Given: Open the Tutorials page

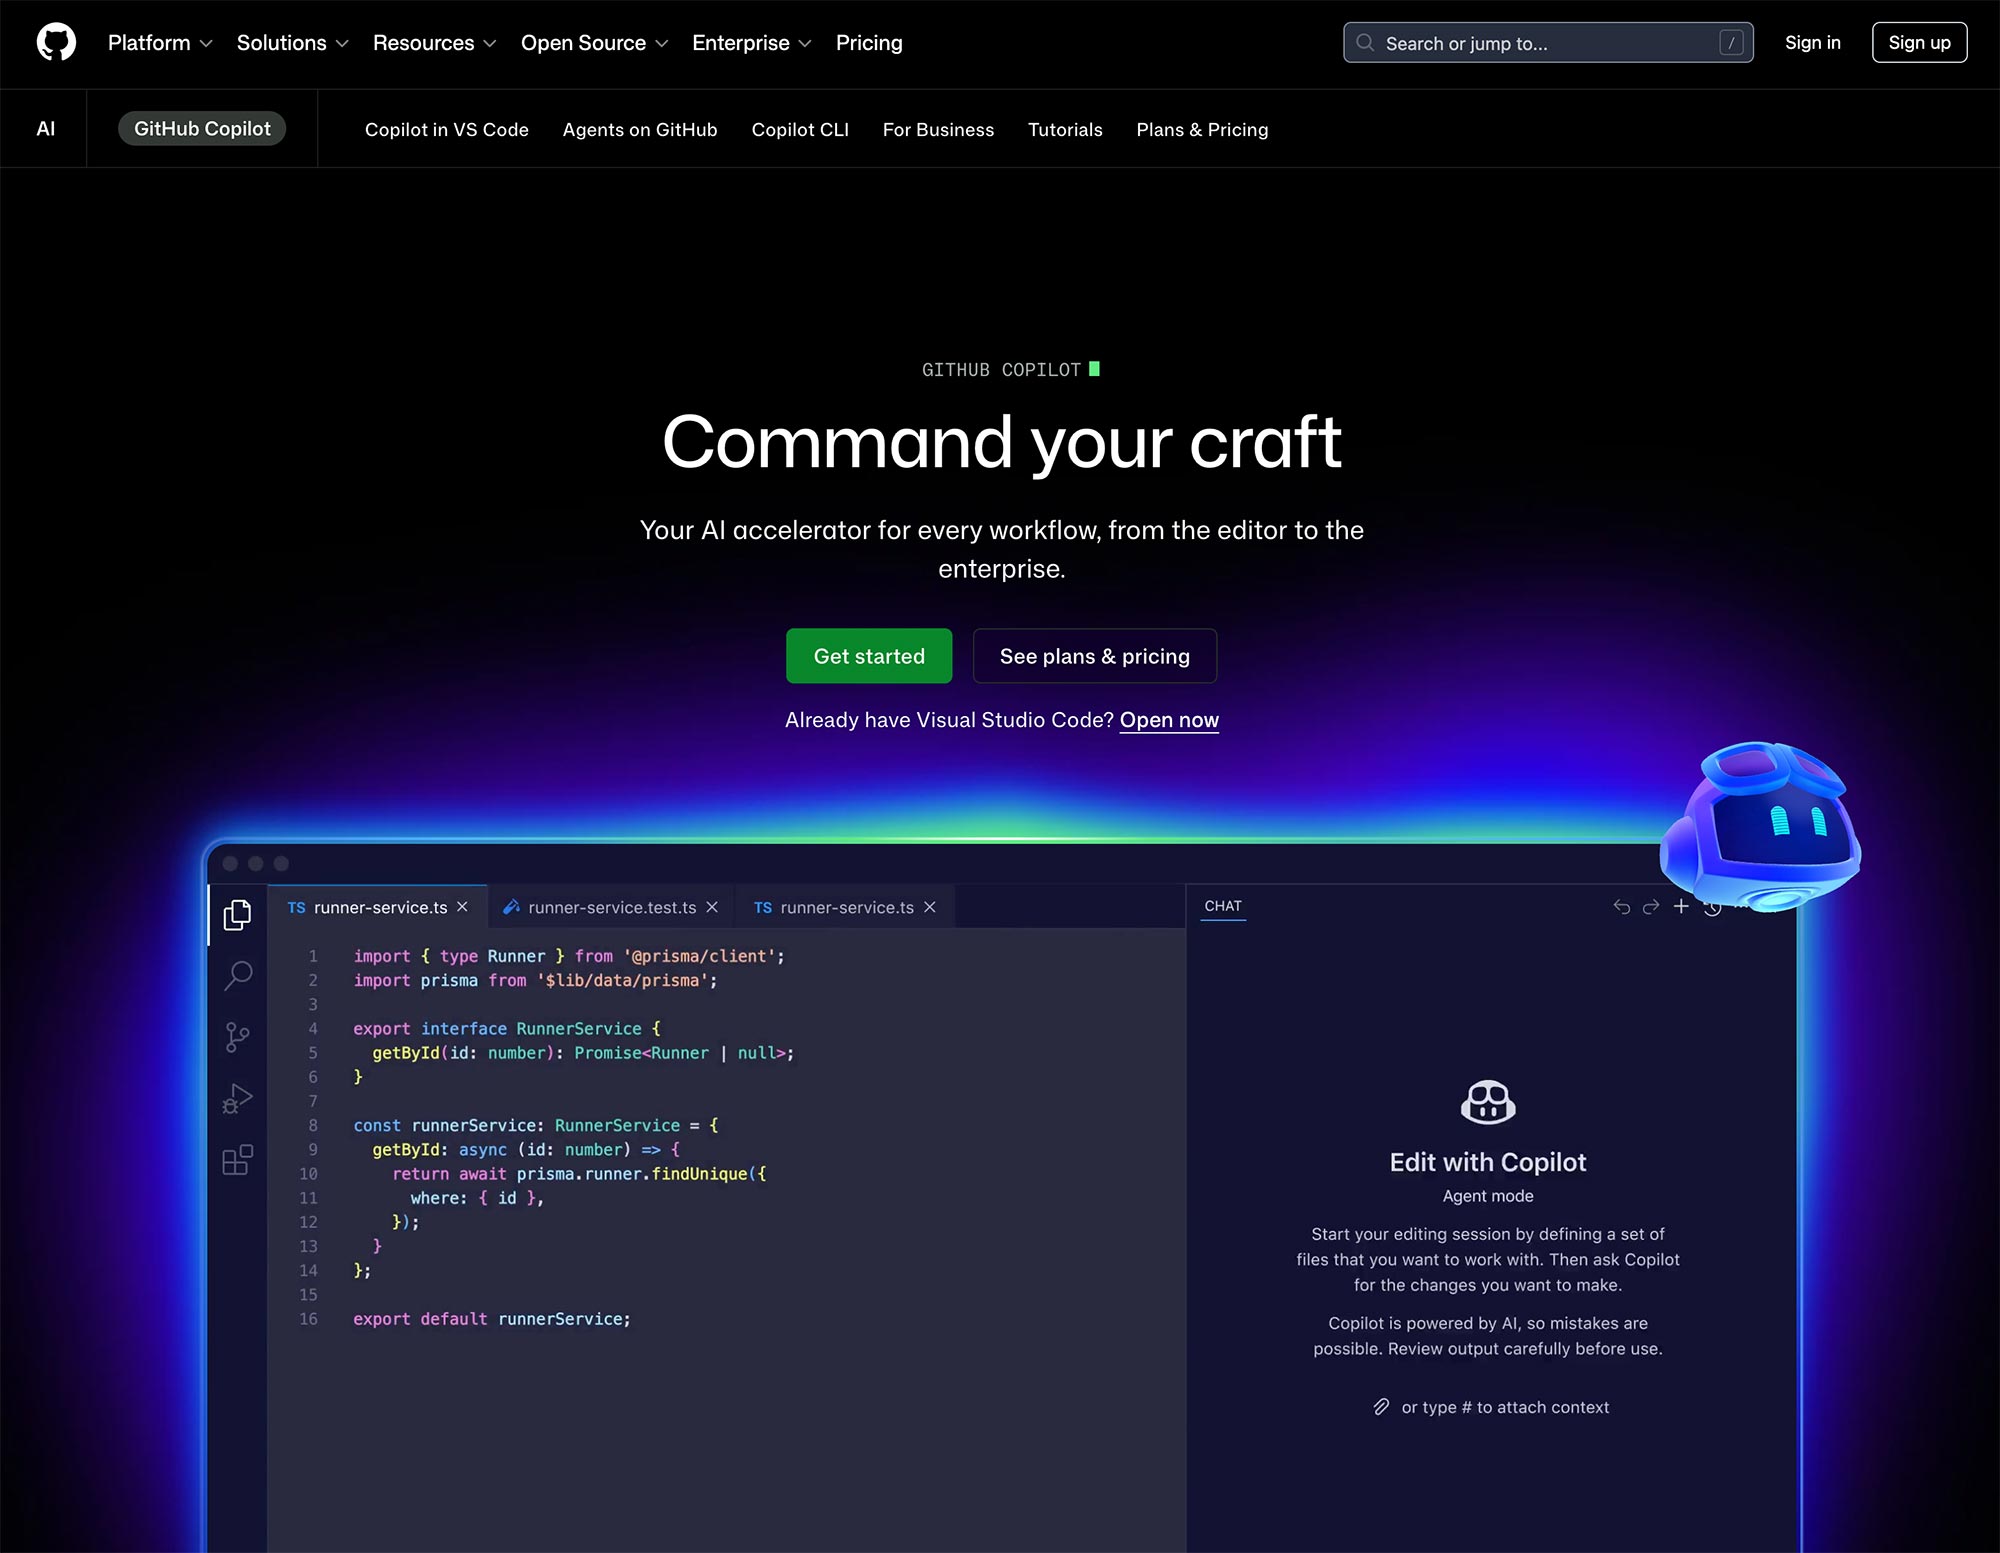Looking at the screenshot, I should 1065,130.
